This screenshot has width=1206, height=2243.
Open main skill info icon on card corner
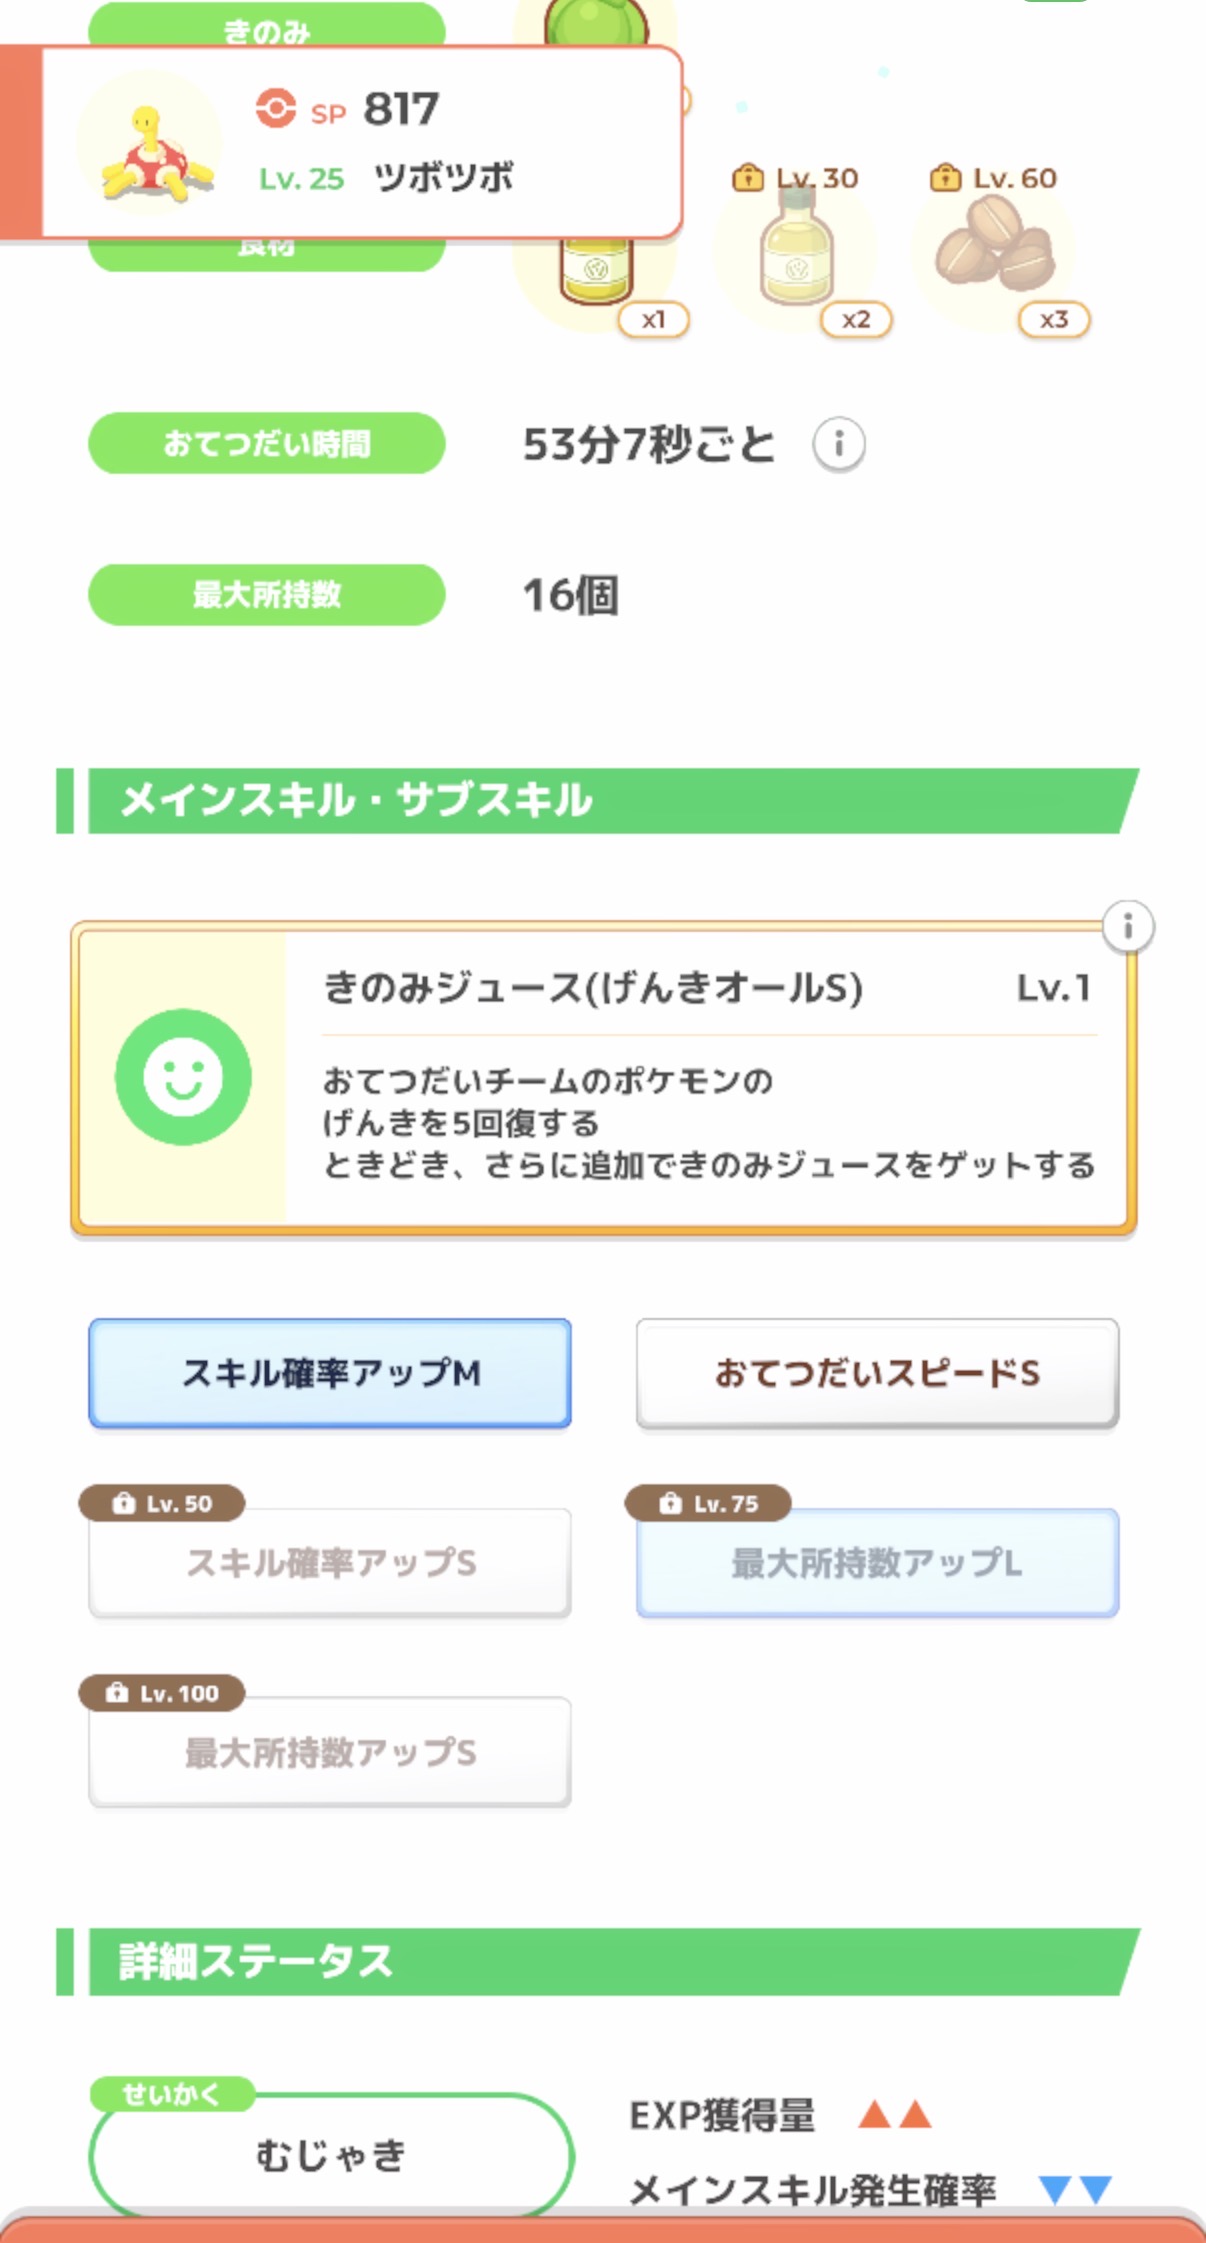tap(1127, 926)
